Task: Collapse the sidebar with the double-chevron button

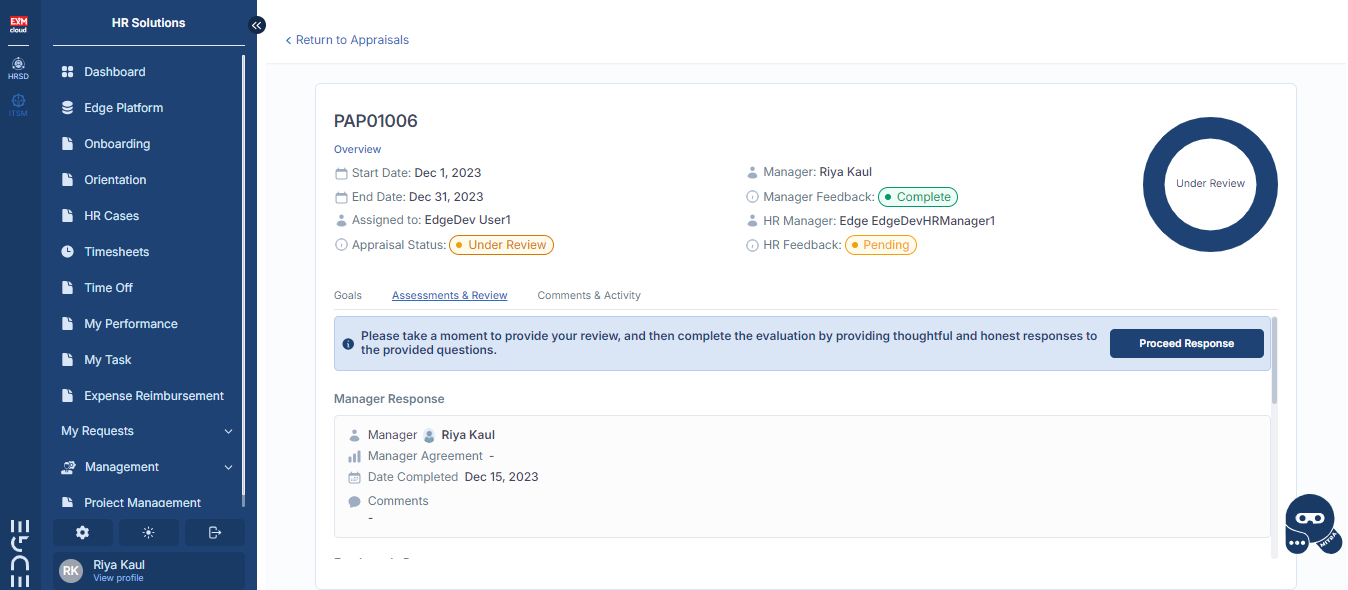Action: [257, 25]
